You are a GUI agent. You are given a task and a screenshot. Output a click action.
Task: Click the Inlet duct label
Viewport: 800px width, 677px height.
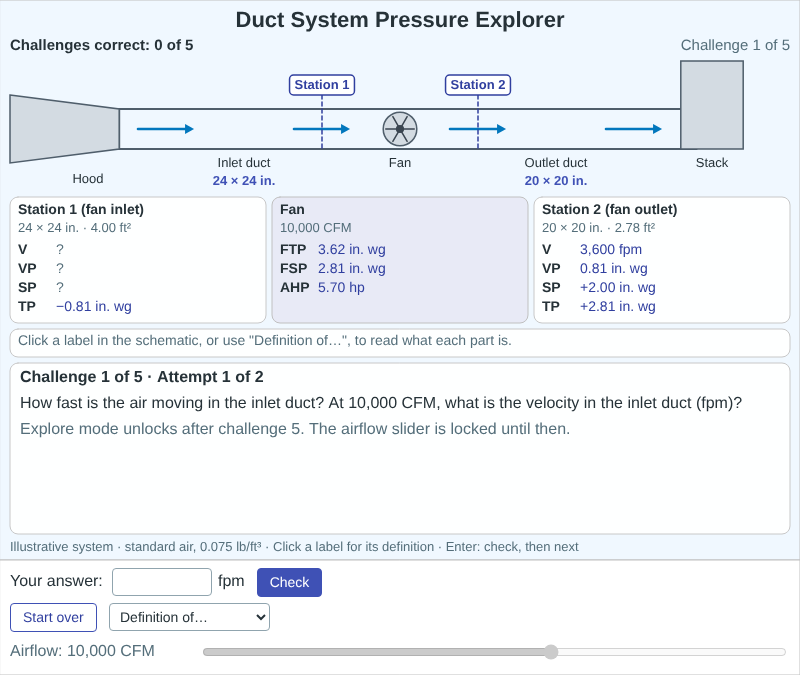[x=244, y=163]
